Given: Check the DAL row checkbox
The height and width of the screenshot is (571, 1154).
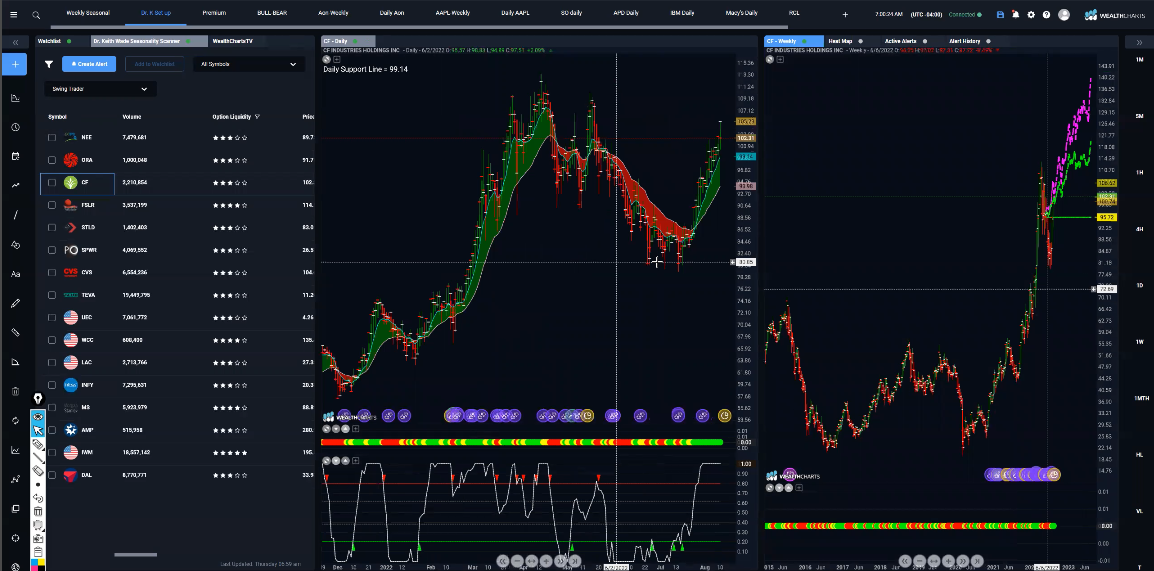Looking at the screenshot, I should [52, 475].
